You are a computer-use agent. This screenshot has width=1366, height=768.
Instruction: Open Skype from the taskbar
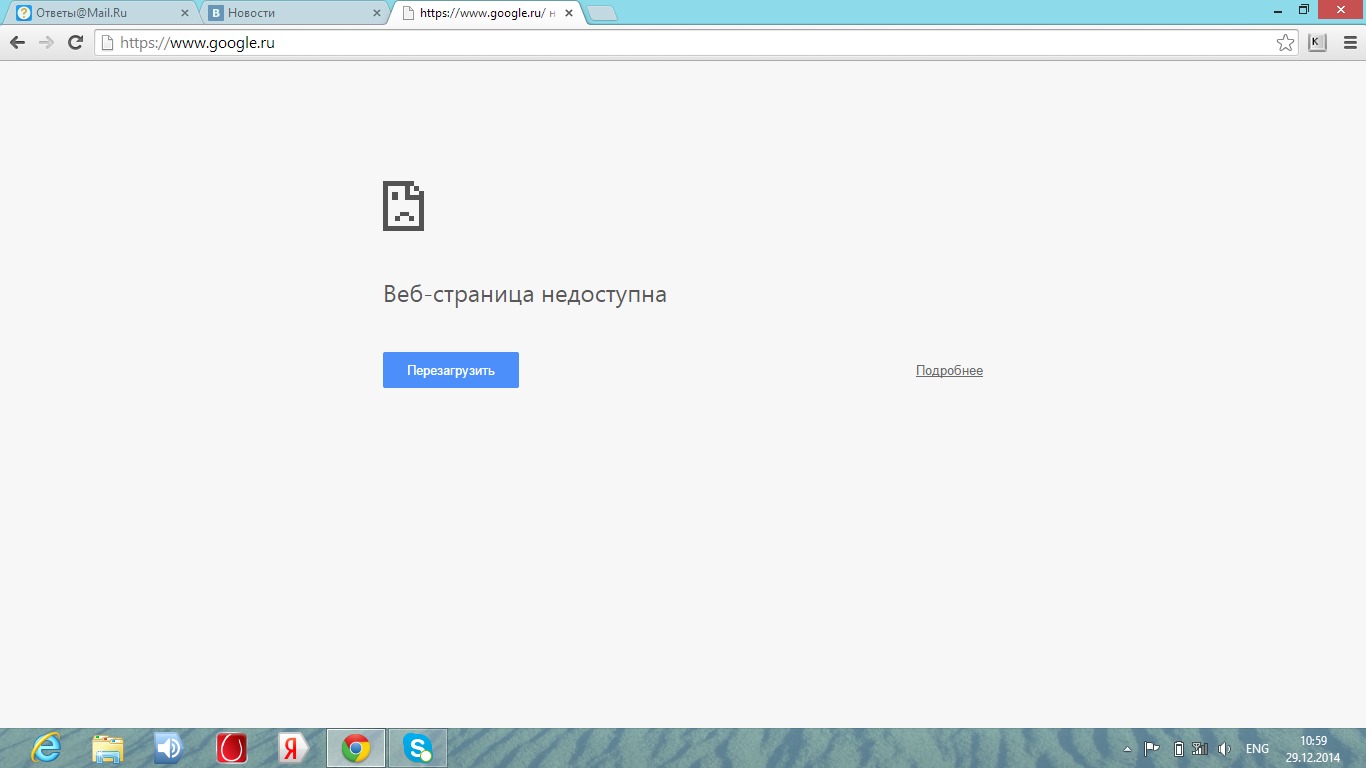pyautogui.click(x=418, y=748)
